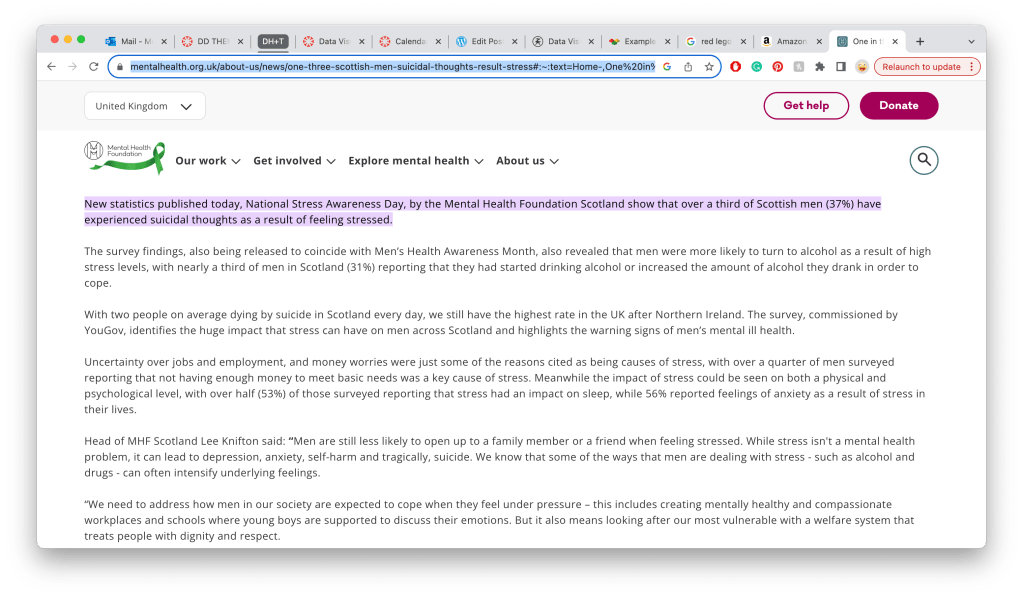Open the United Kingdom region dropdown

click(144, 106)
